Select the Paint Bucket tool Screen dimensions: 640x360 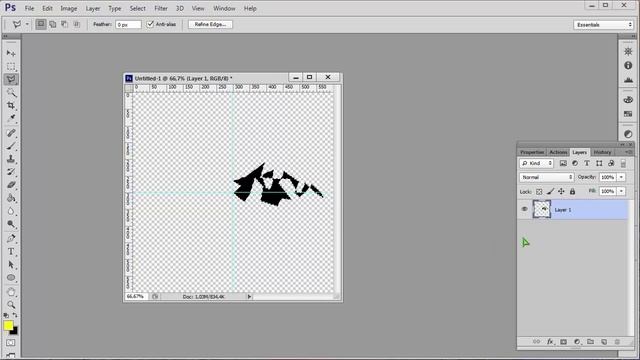(11, 198)
